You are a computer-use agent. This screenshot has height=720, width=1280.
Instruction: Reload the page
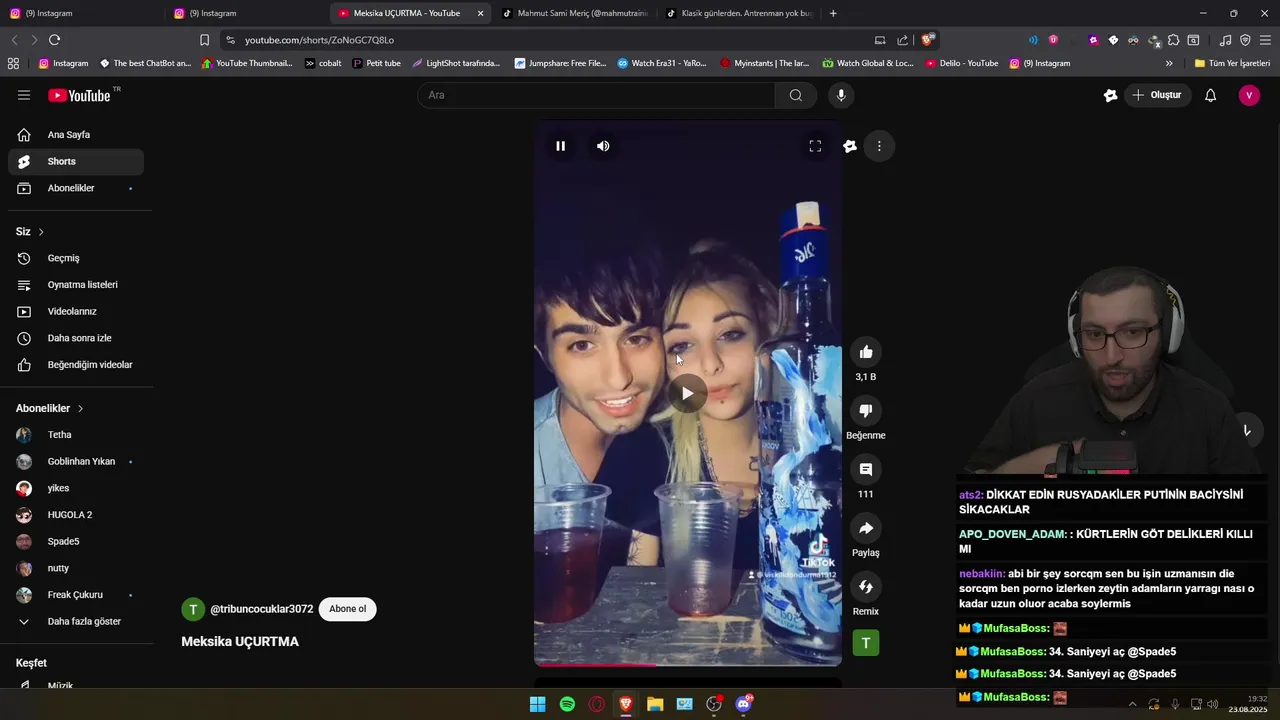coord(54,40)
